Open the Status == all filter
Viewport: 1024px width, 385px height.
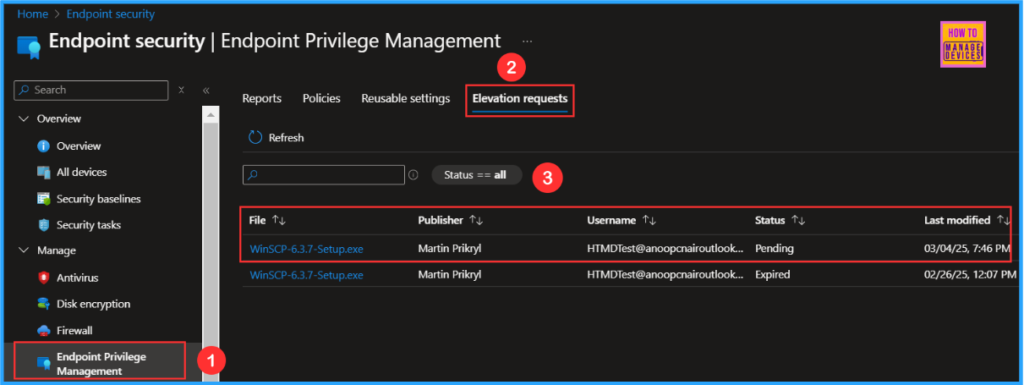(477, 175)
